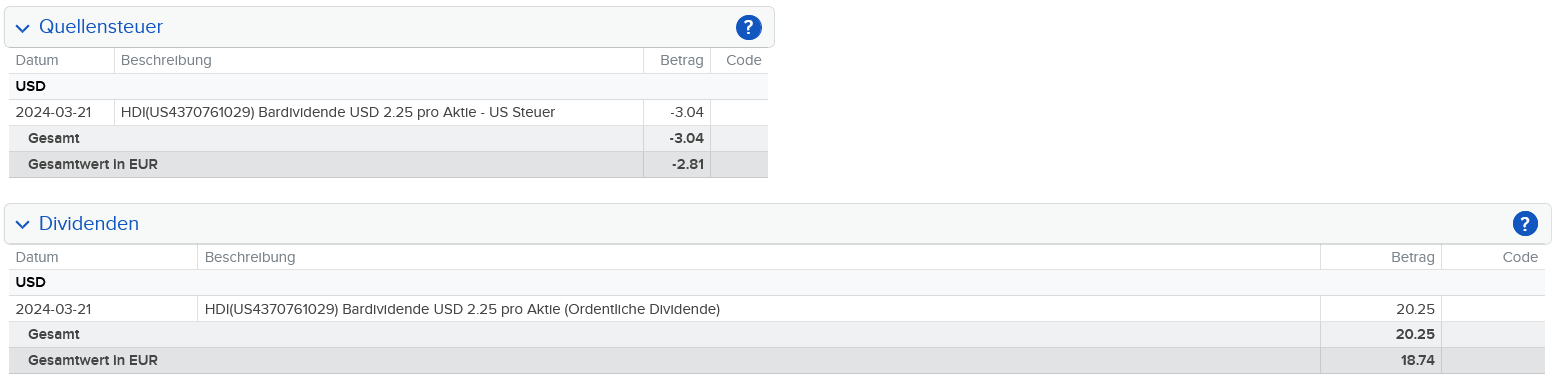
Task: Collapse the Quellensteuer section chevron
Action: 23,28
